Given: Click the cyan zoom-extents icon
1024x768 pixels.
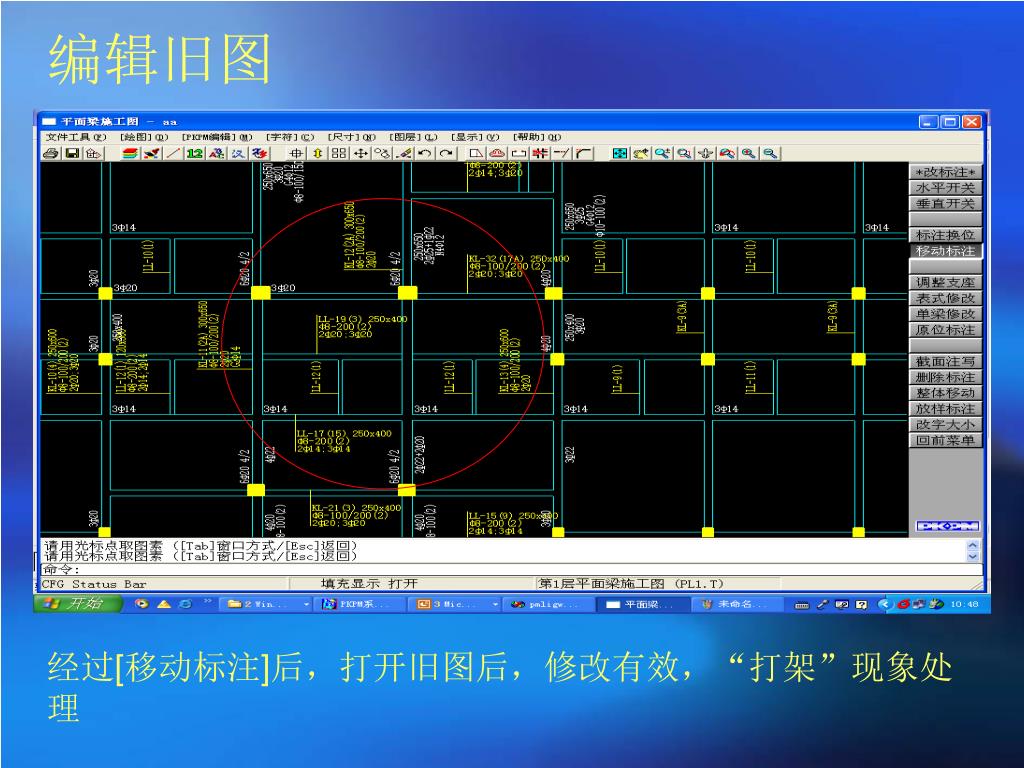Looking at the screenshot, I should (619, 153).
